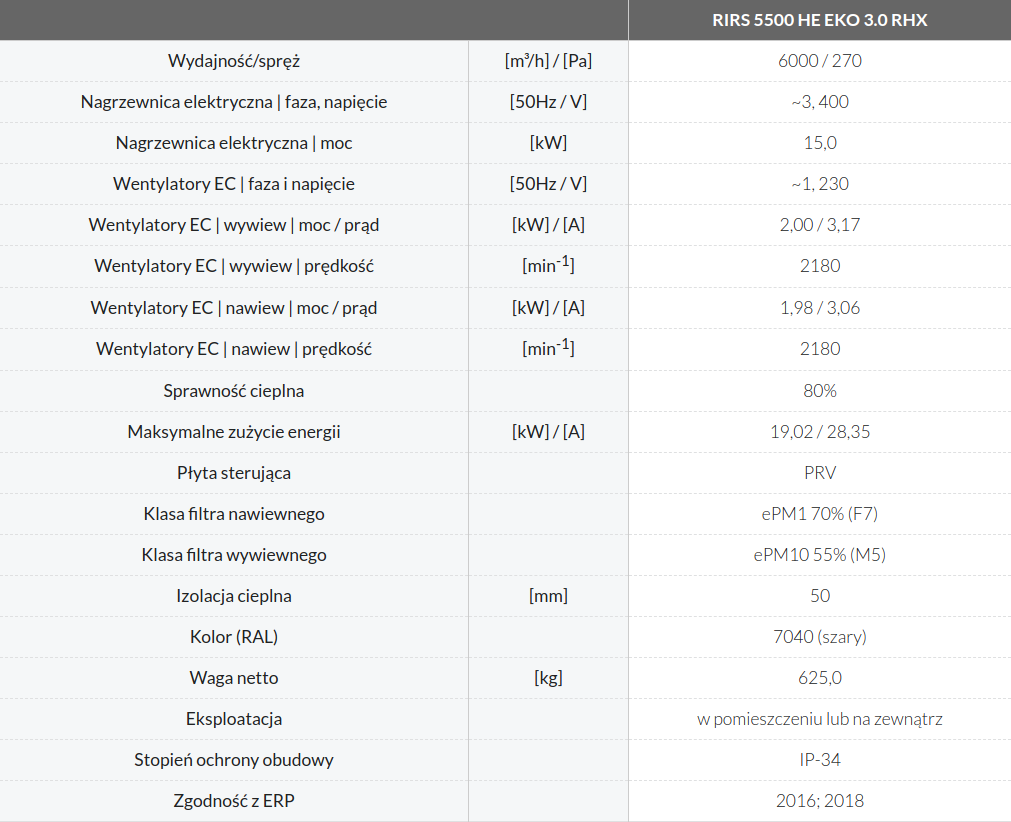1011x822 pixels.
Task: Click the RIRS 5500 HE EKO 3.0 RHX header
Action: (819, 20)
